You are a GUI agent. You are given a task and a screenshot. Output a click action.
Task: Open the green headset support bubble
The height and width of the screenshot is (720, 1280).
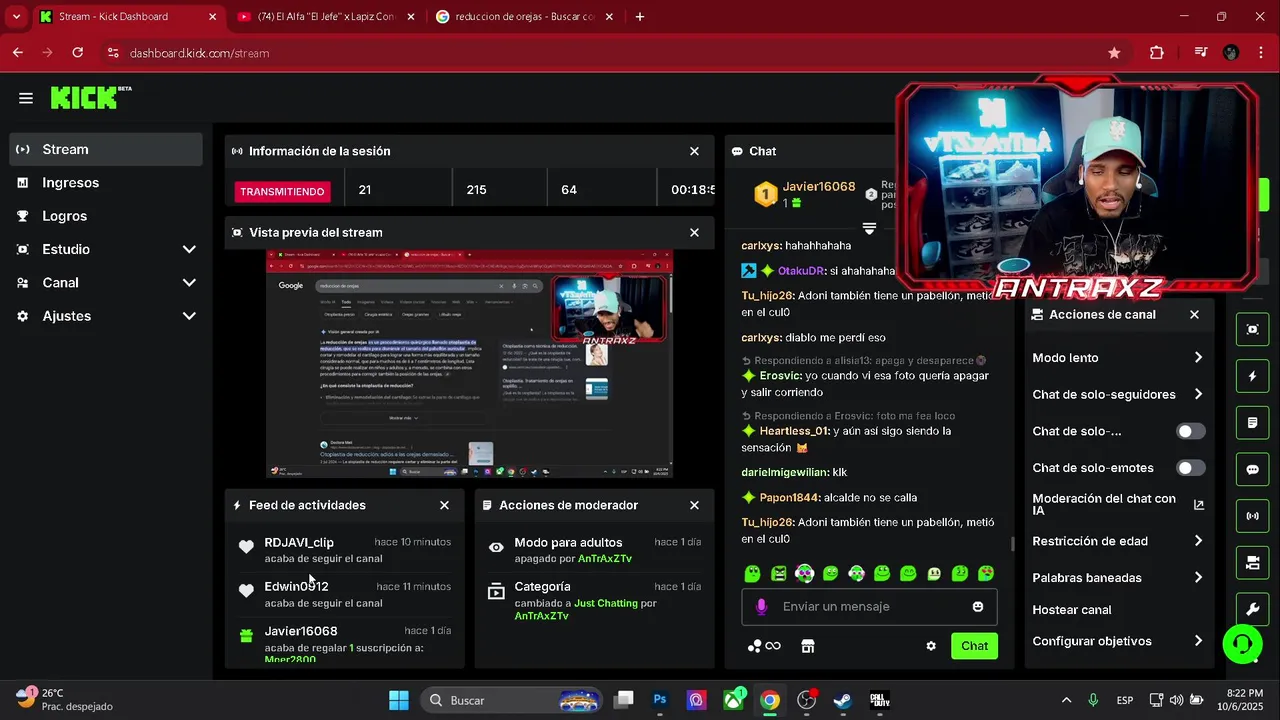1243,644
